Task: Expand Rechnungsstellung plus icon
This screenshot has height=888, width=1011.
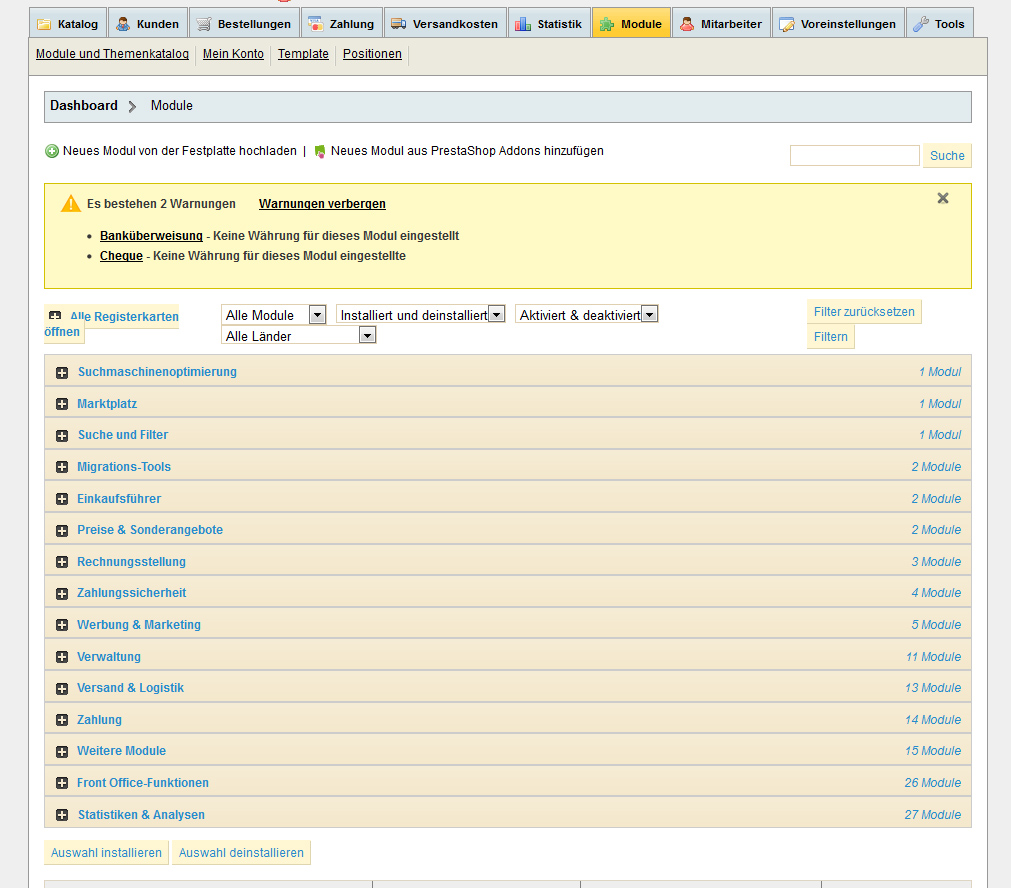Action: [x=62, y=562]
